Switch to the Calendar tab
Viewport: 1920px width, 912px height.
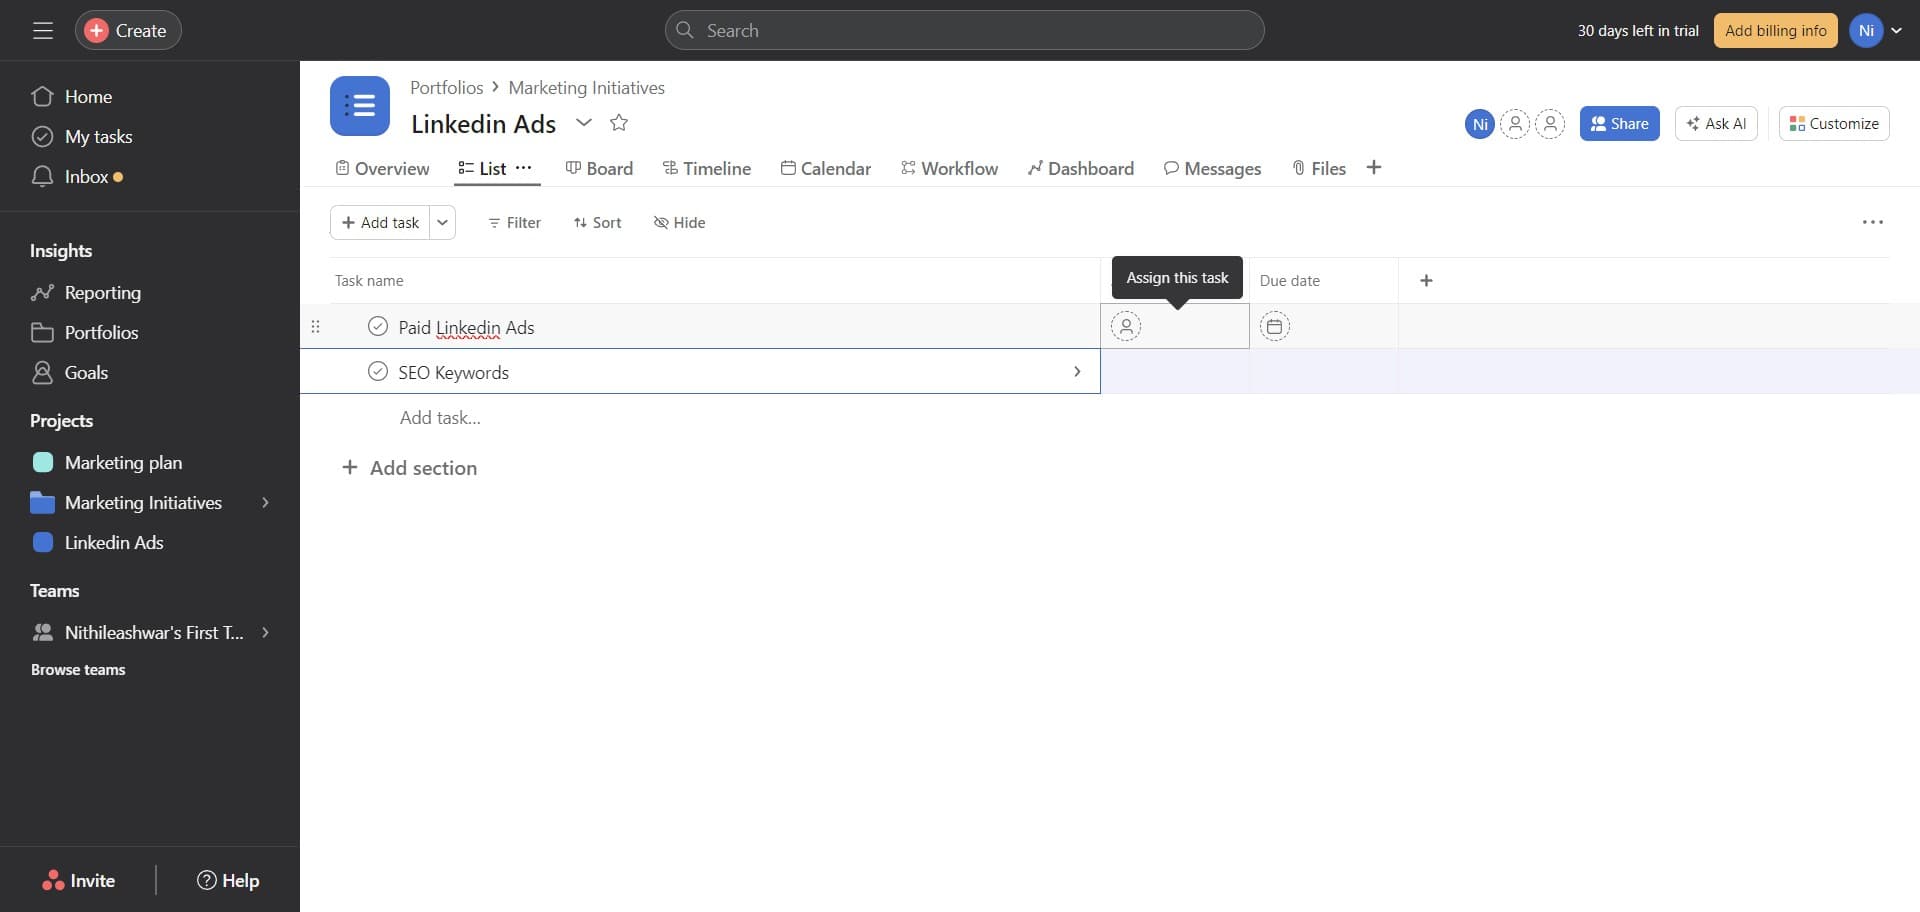click(x=826, y=168)
